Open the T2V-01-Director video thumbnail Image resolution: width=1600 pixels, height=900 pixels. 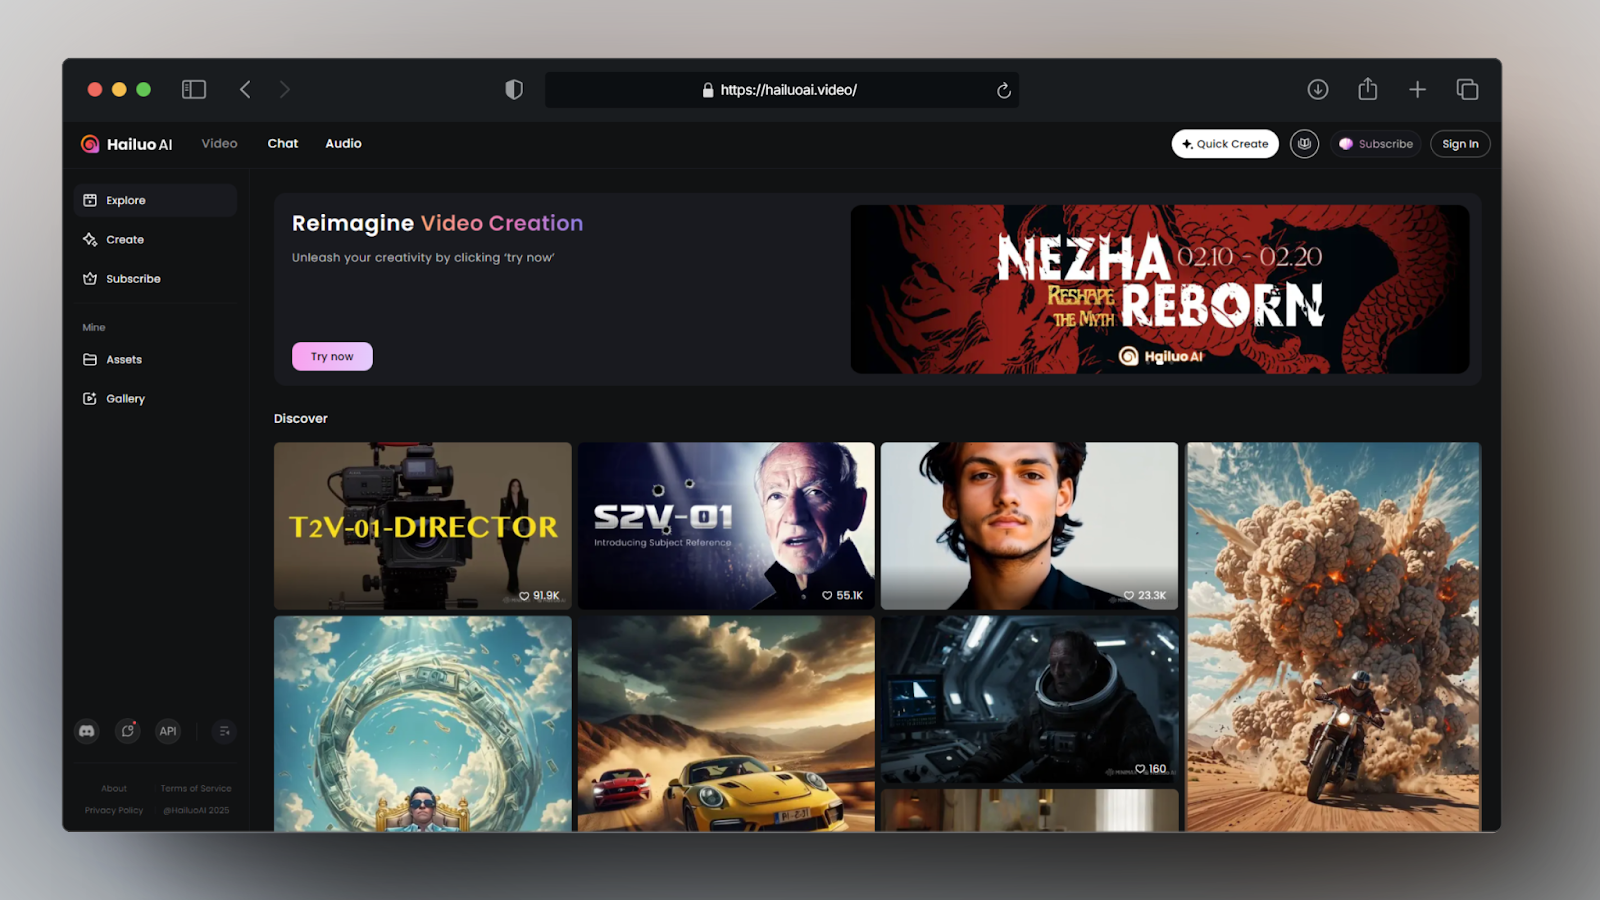click(x=423, y=526)
